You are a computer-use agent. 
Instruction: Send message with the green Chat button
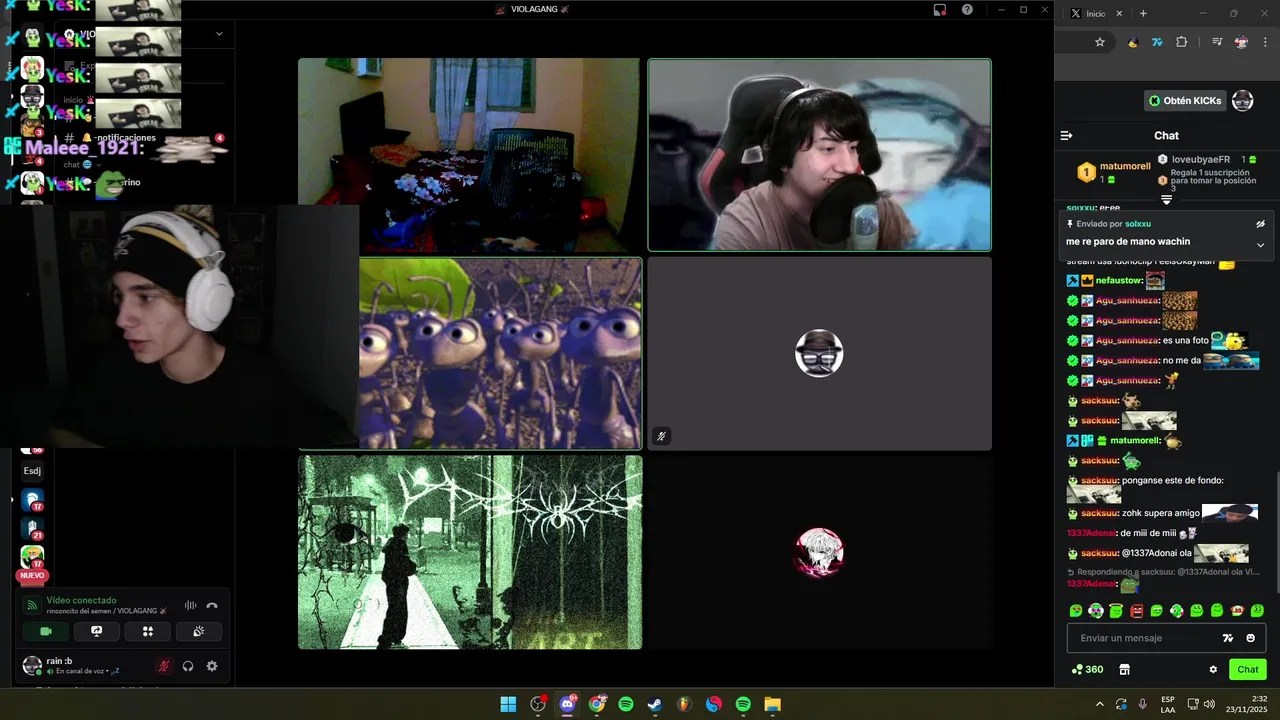tap(1248, 669)
